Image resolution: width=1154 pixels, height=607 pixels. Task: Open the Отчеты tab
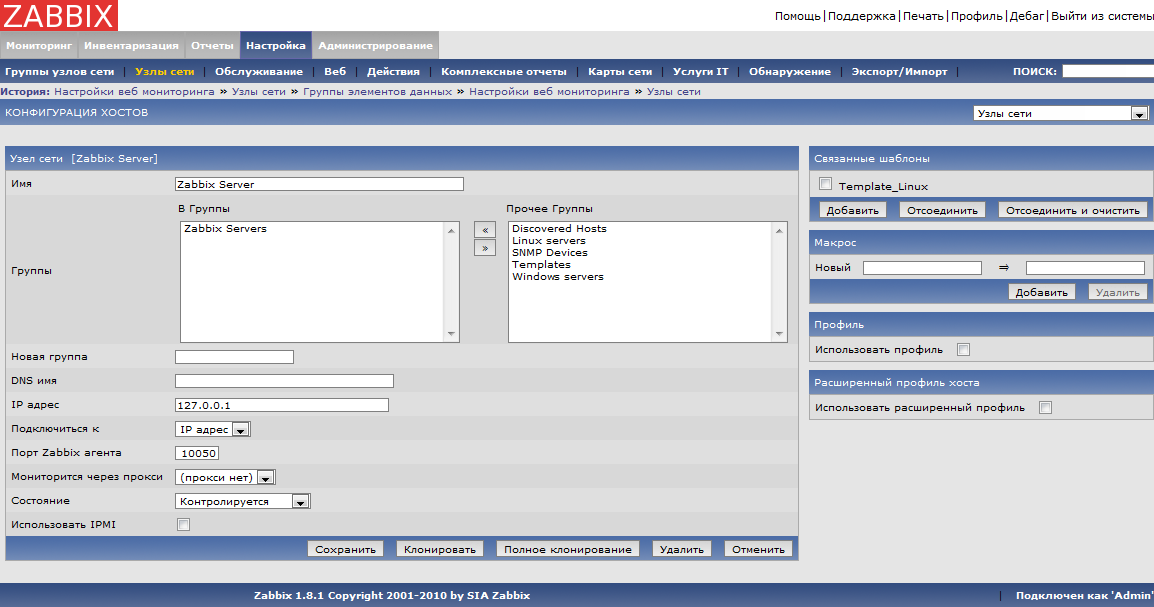point(212,46)
